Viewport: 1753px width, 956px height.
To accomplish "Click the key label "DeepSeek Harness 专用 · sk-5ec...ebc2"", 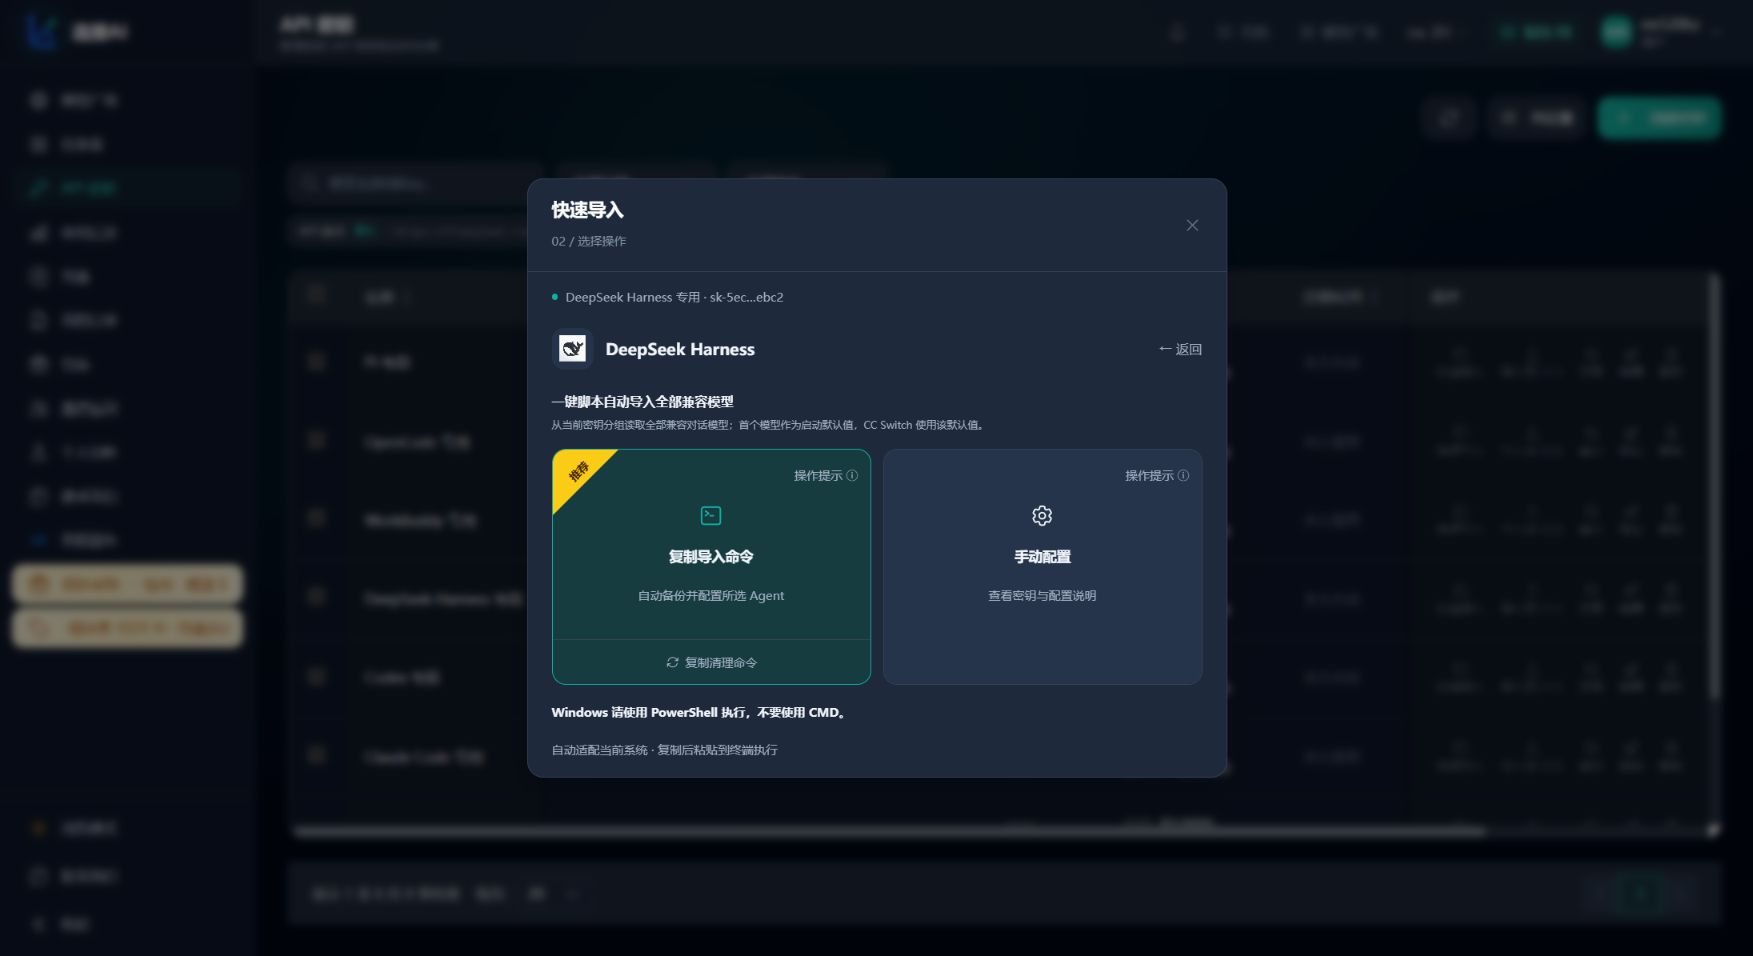I will click(674, 297).
